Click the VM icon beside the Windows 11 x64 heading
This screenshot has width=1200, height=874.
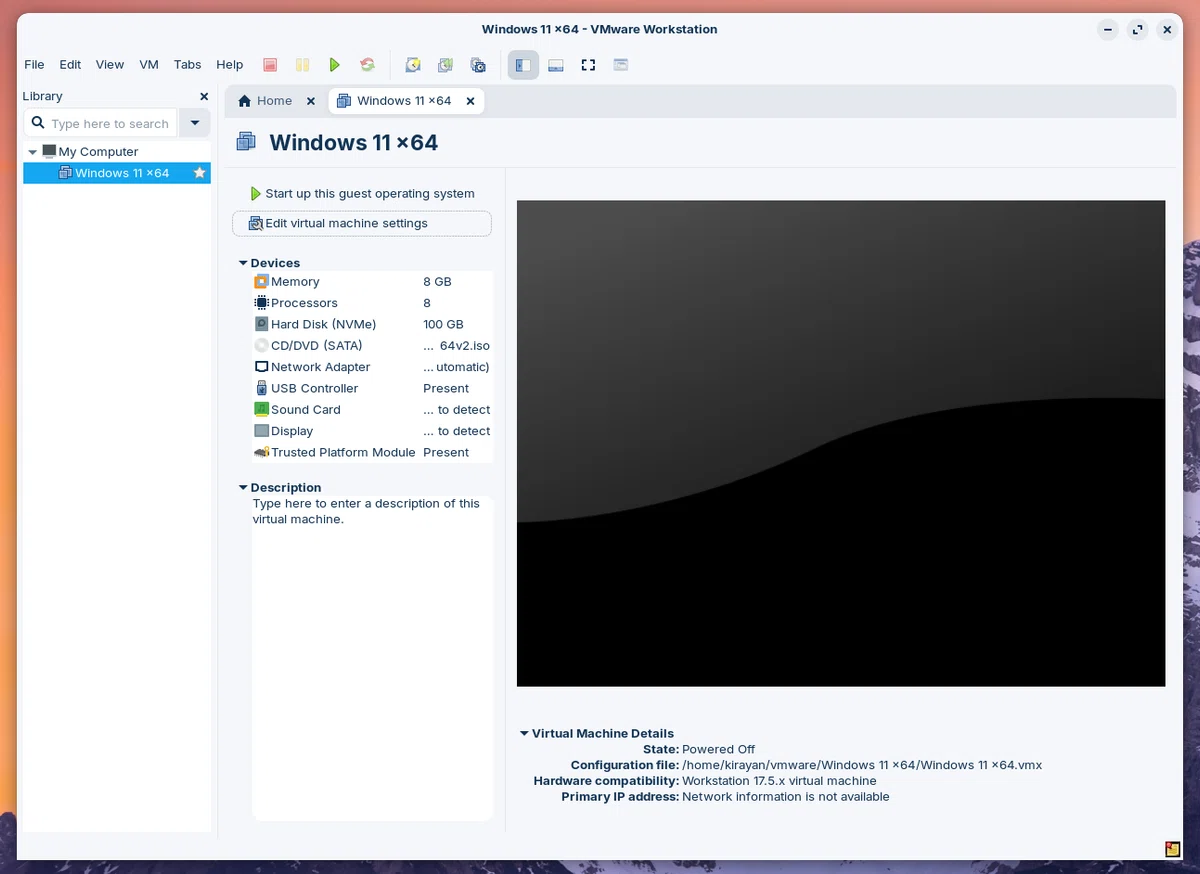click(246, 143)
